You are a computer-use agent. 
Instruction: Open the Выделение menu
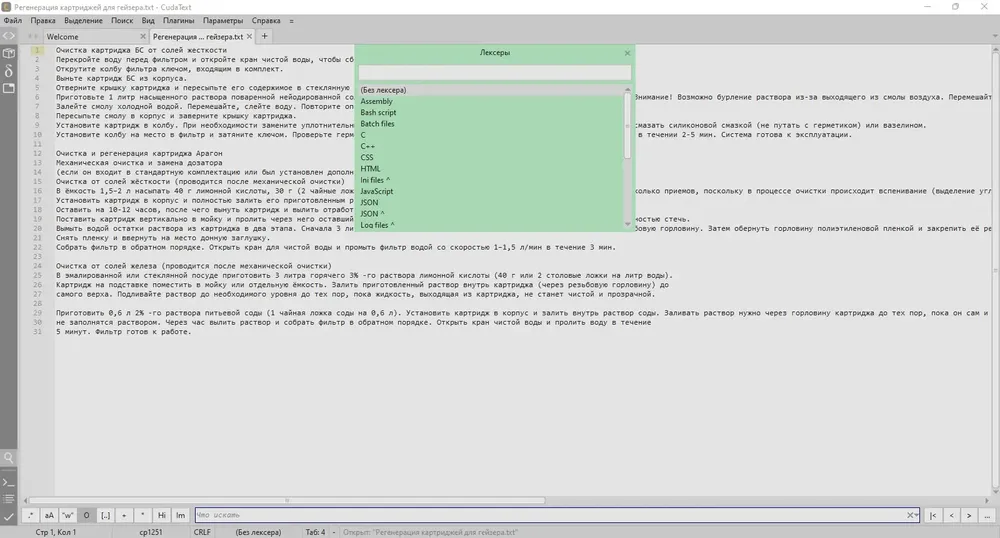pos(84,20)
